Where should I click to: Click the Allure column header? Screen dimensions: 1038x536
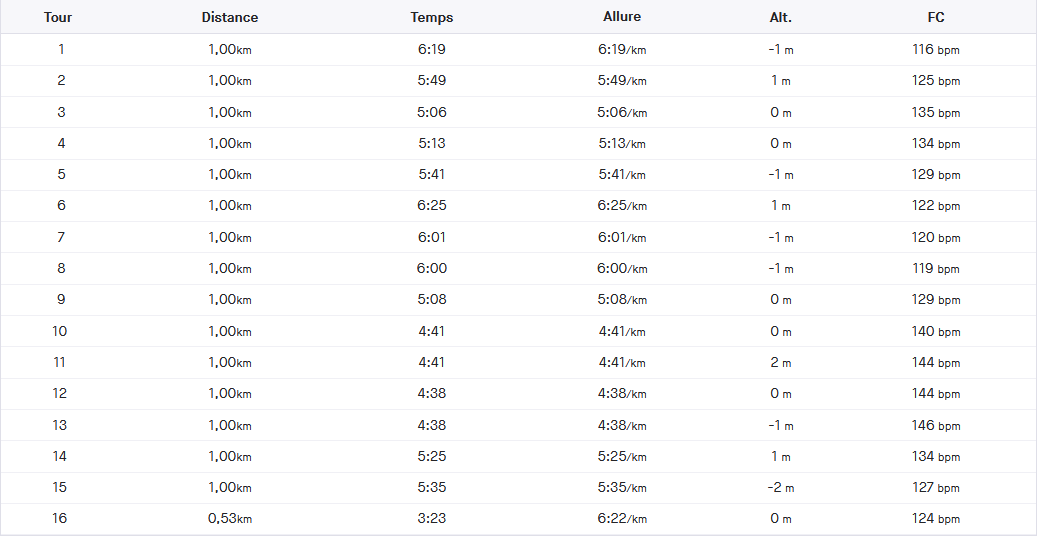point(622,17)
